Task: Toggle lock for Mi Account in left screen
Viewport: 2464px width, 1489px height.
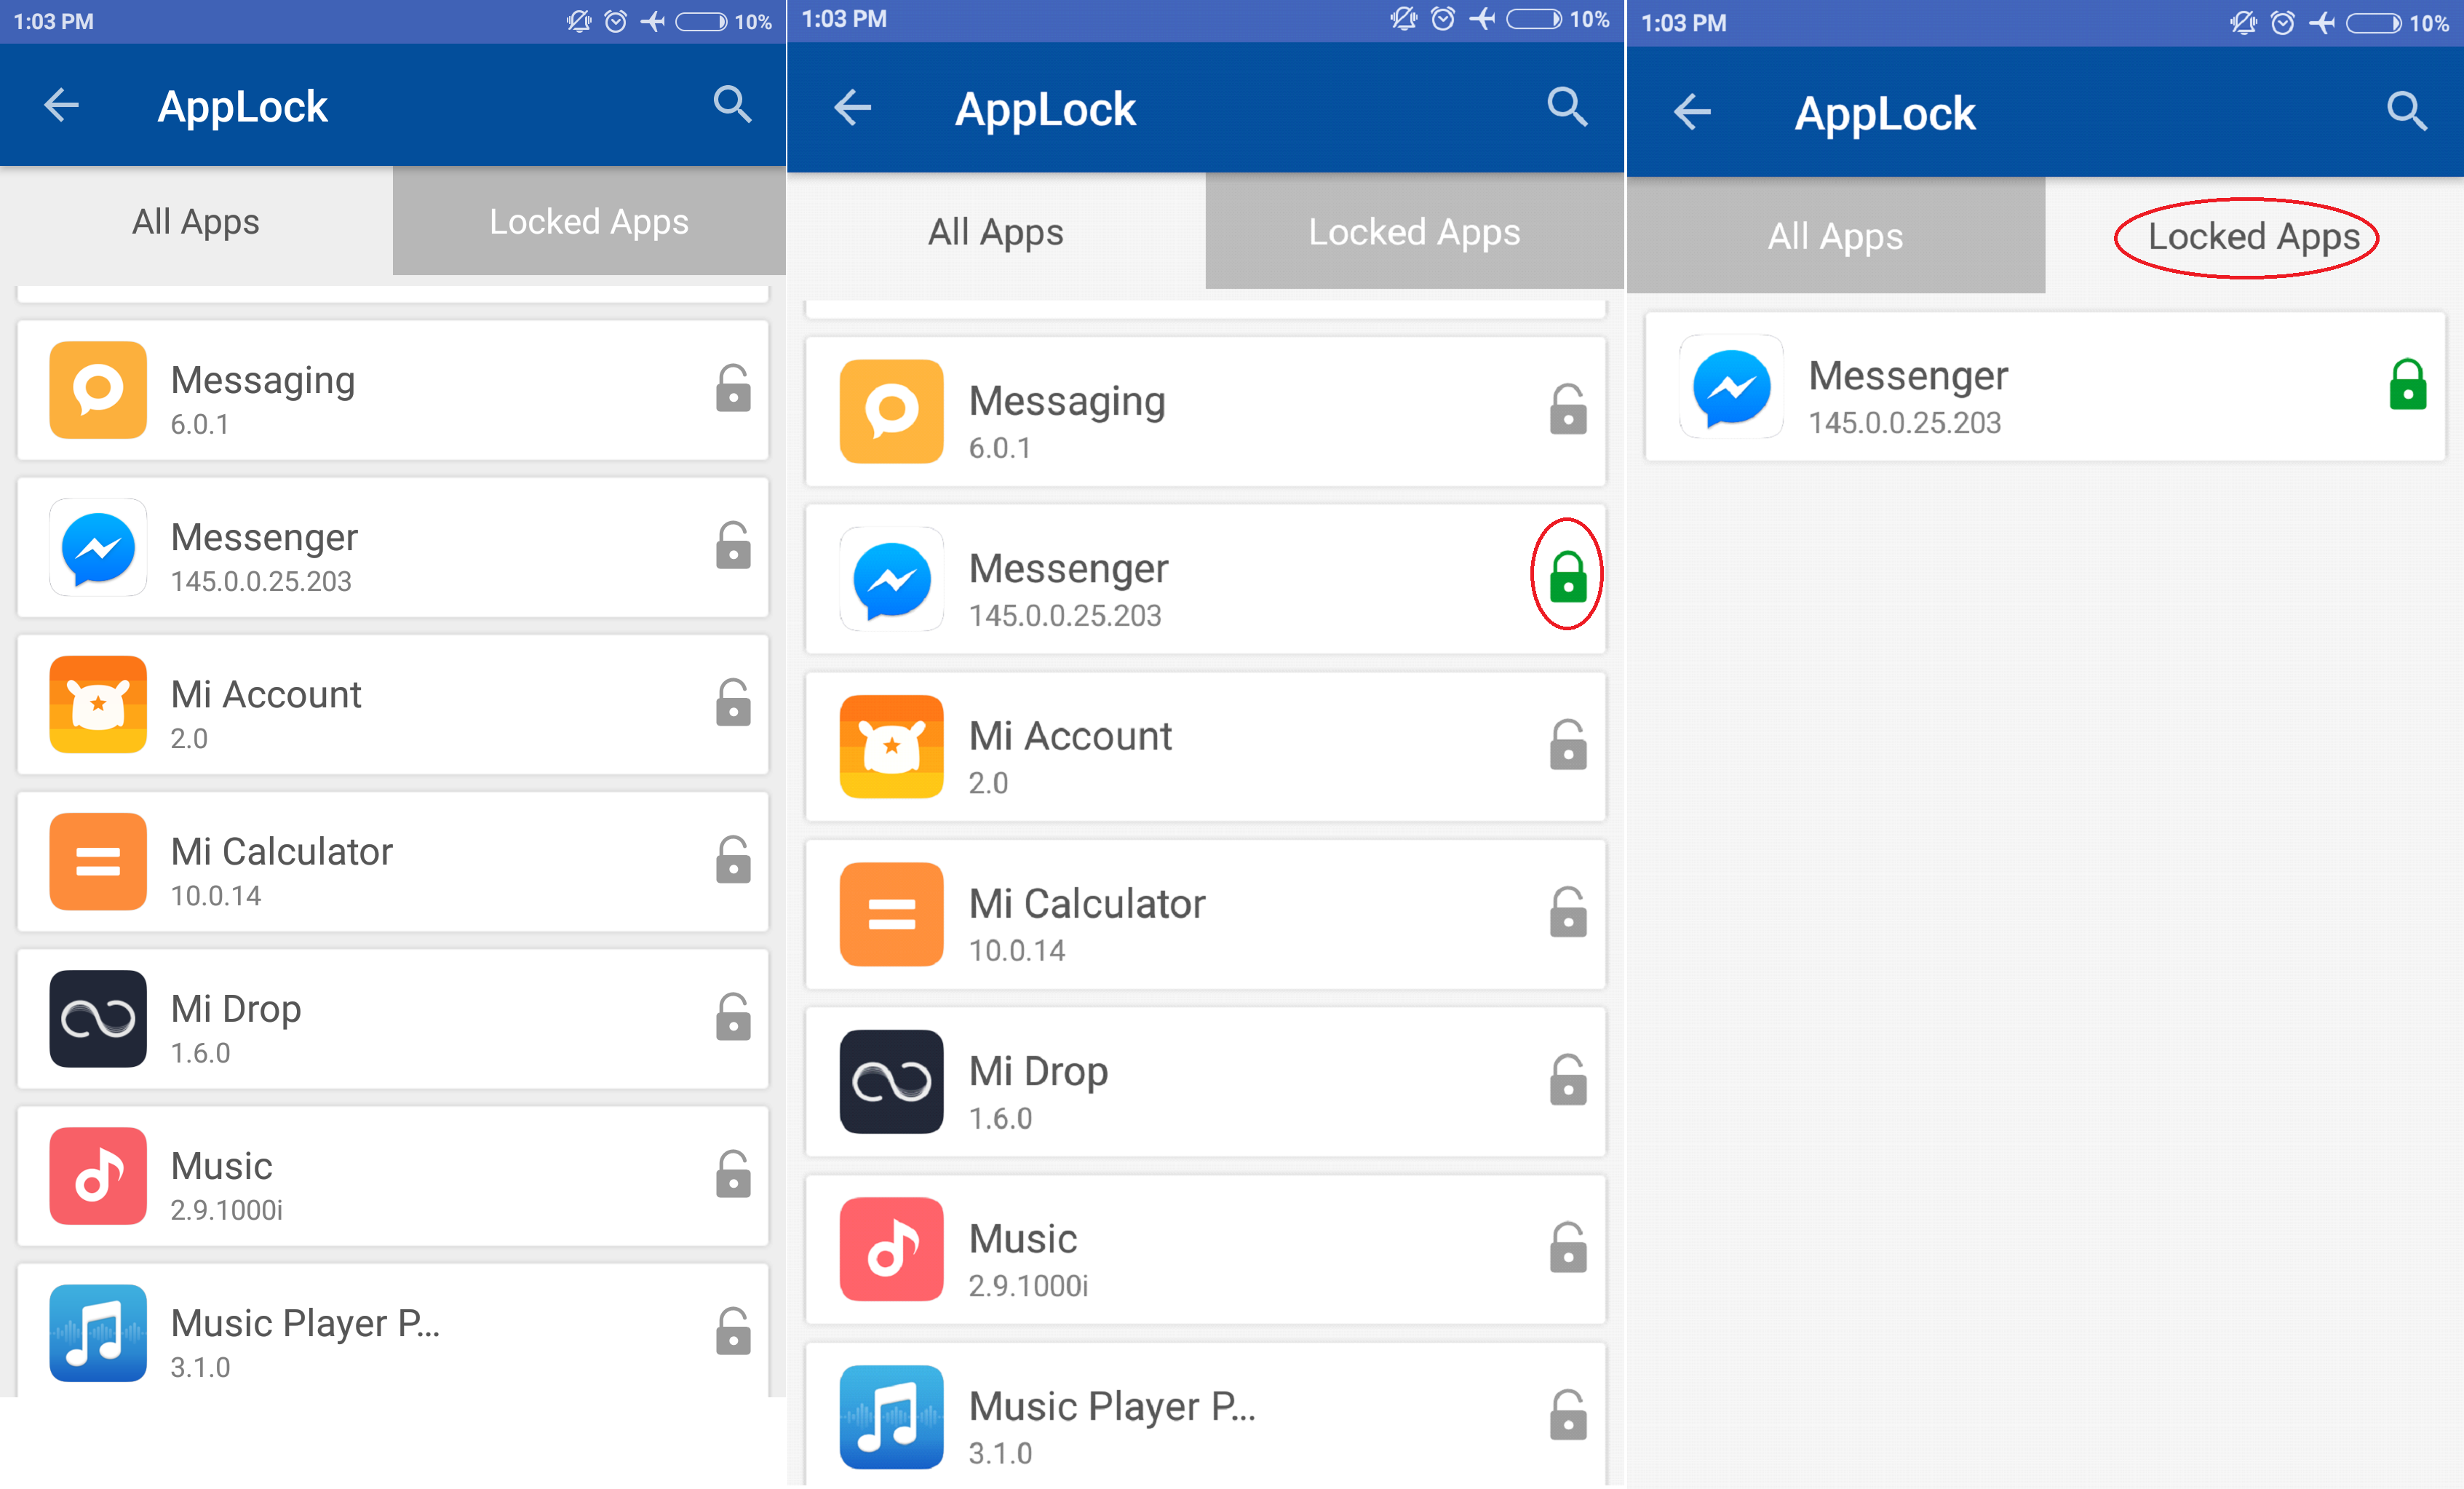Action: (733, 702)
